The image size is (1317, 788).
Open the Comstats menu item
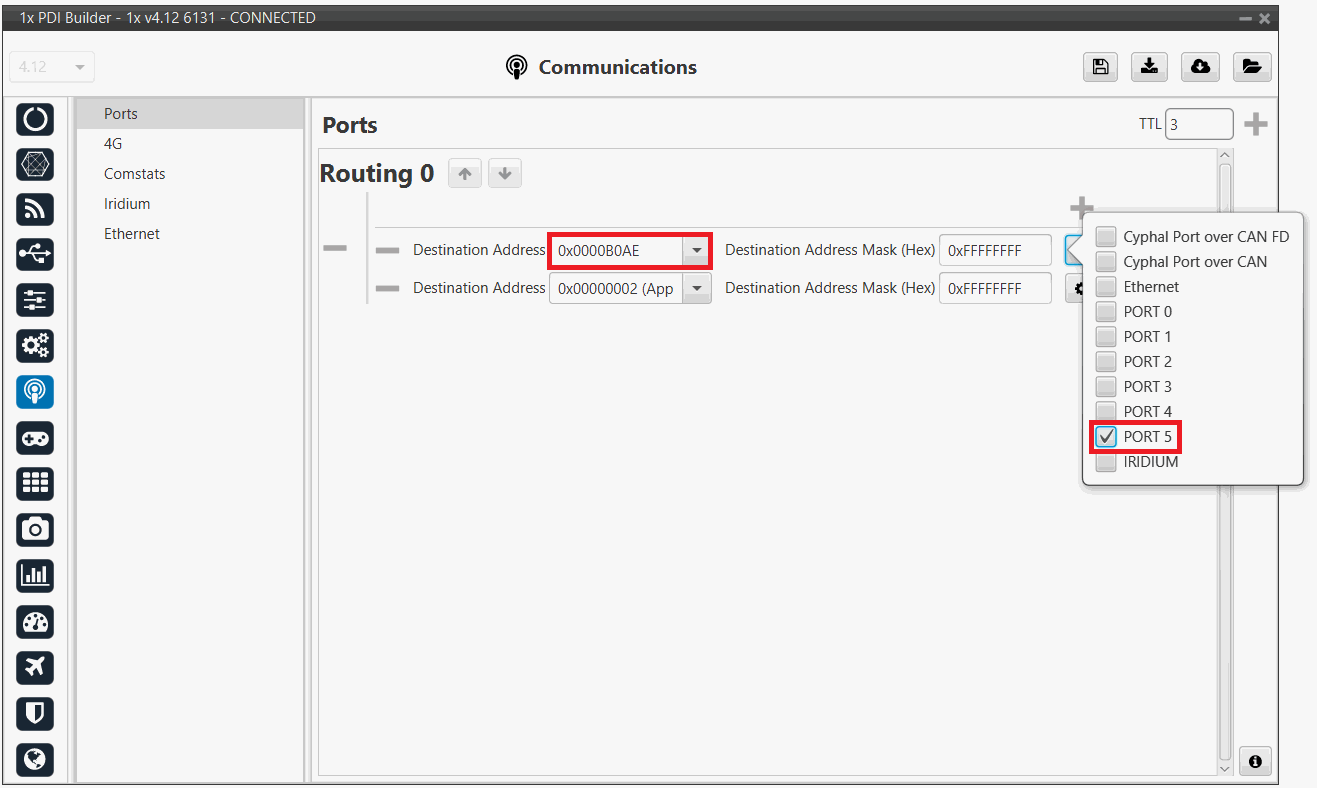coord(134,174)
